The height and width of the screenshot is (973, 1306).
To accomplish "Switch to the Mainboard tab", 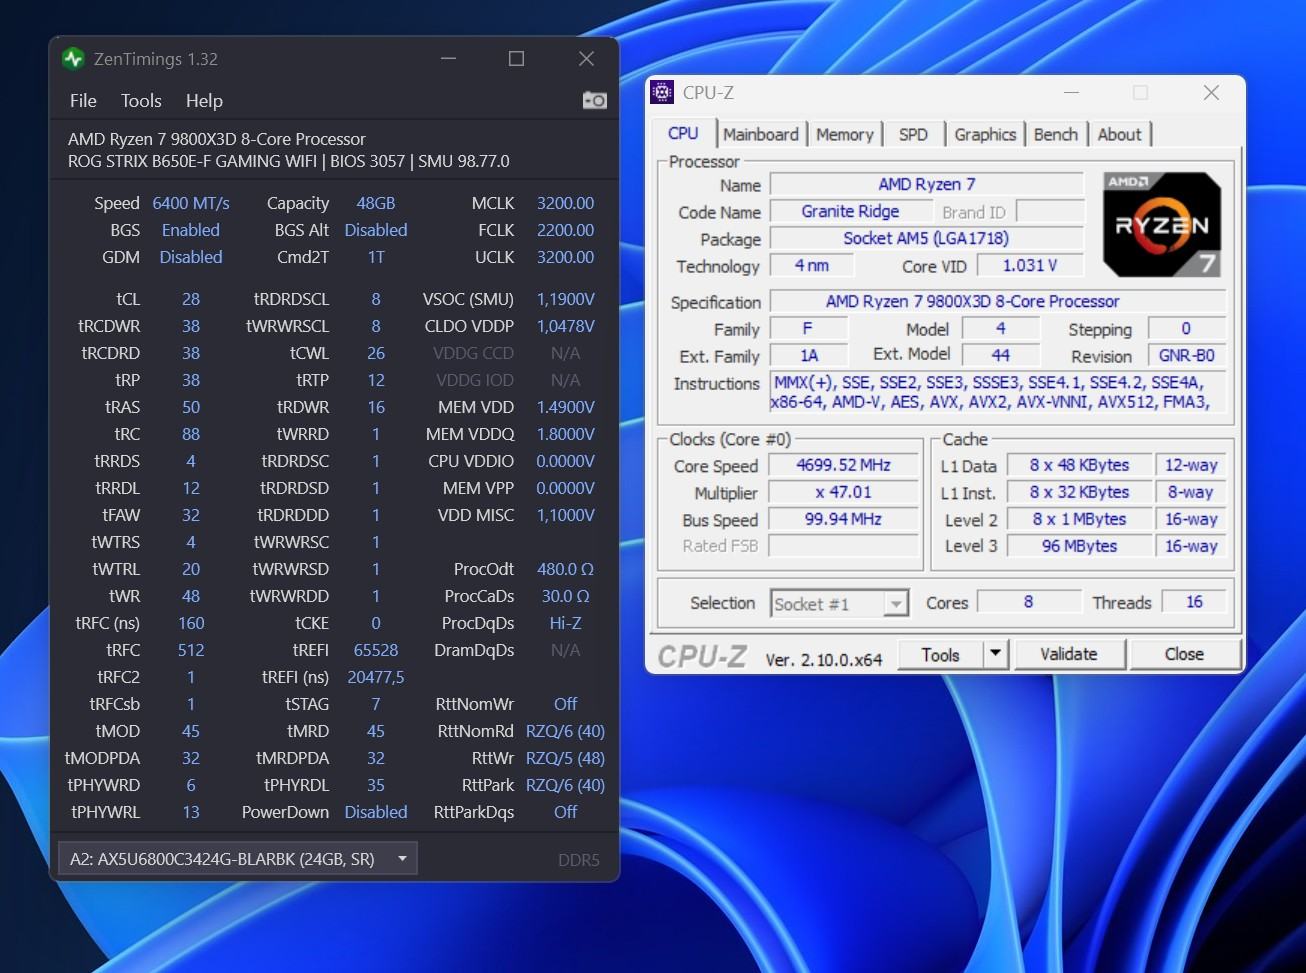I will point(760,134).
